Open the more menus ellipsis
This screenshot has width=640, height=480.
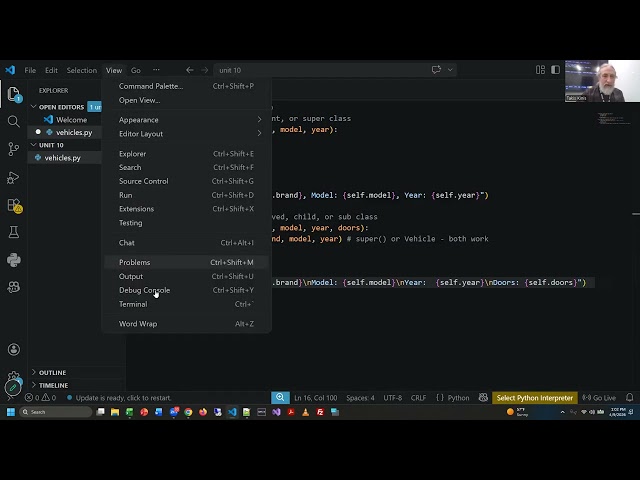point(156,70)
